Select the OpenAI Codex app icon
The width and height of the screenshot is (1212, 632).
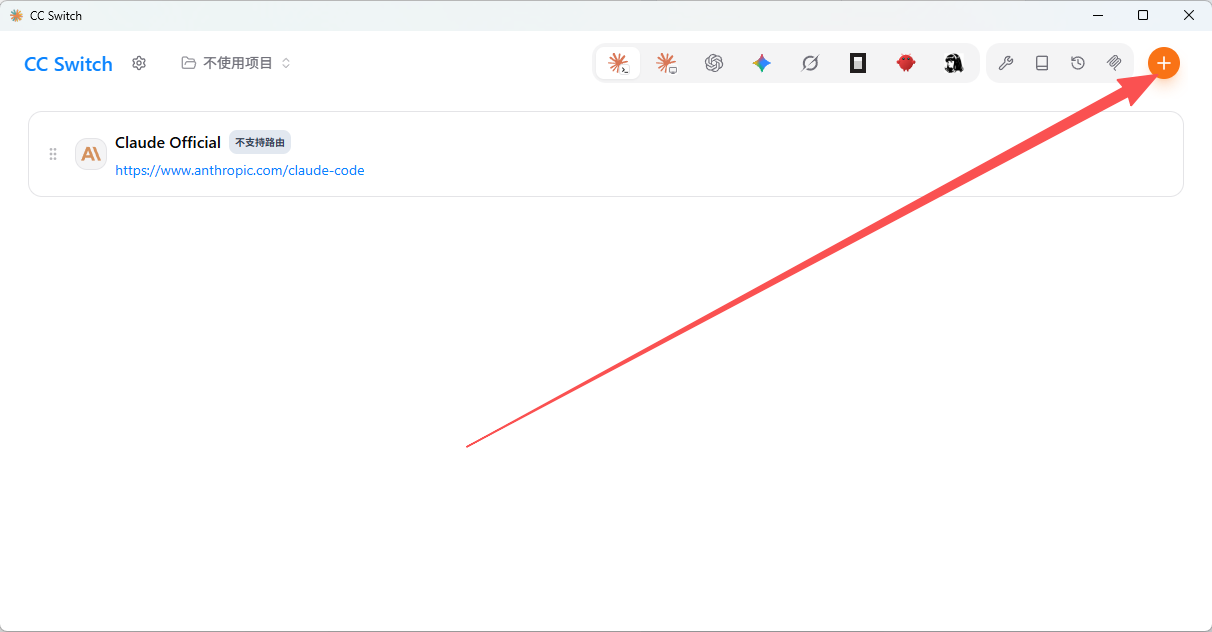(x=714, y=63)
